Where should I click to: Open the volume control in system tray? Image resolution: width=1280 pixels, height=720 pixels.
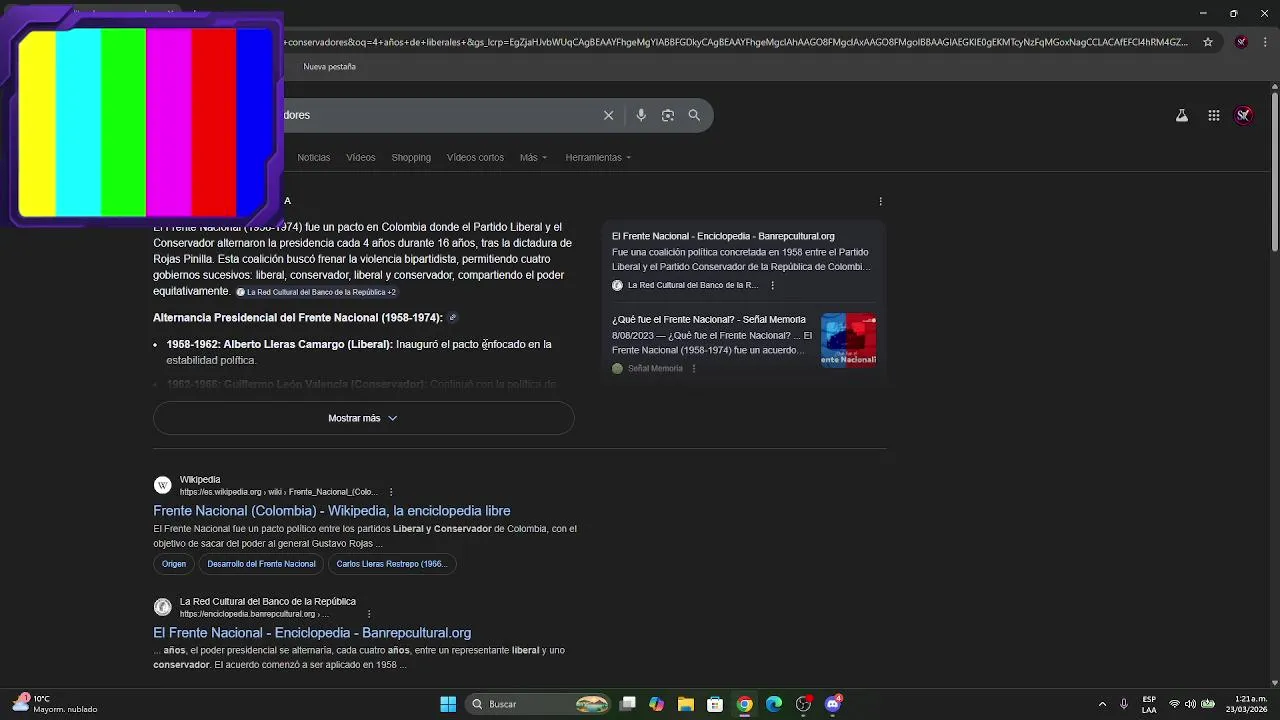click(x=1190, y=704)
